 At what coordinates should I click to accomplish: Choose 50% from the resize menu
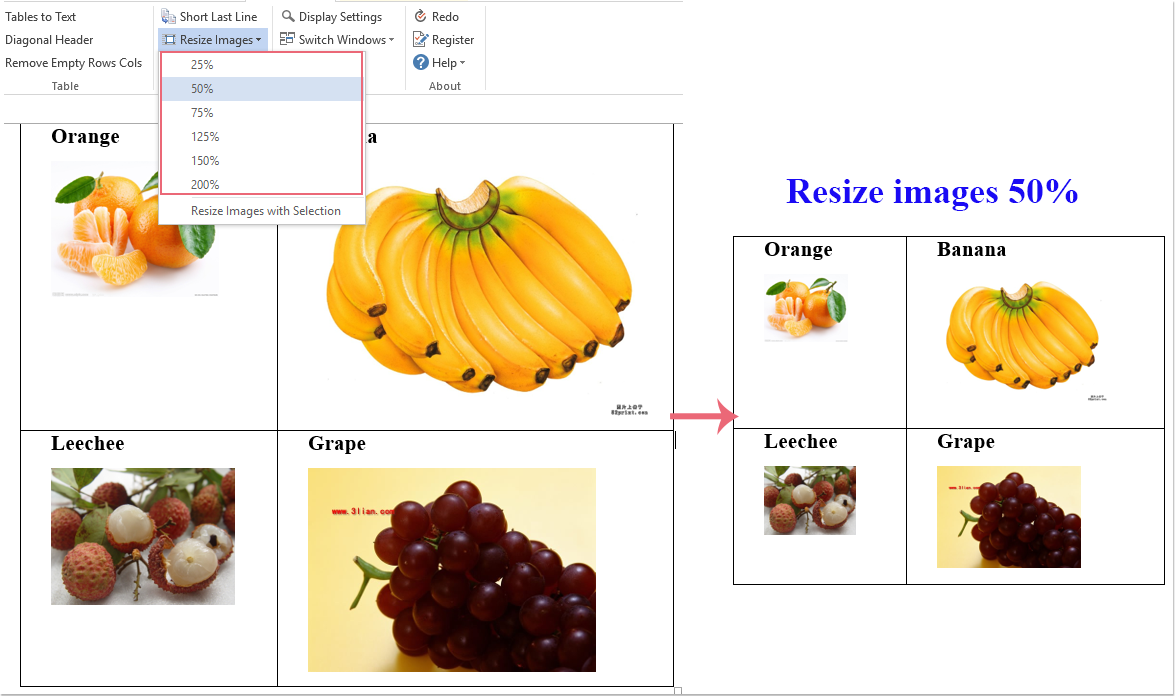click(202, 89)
